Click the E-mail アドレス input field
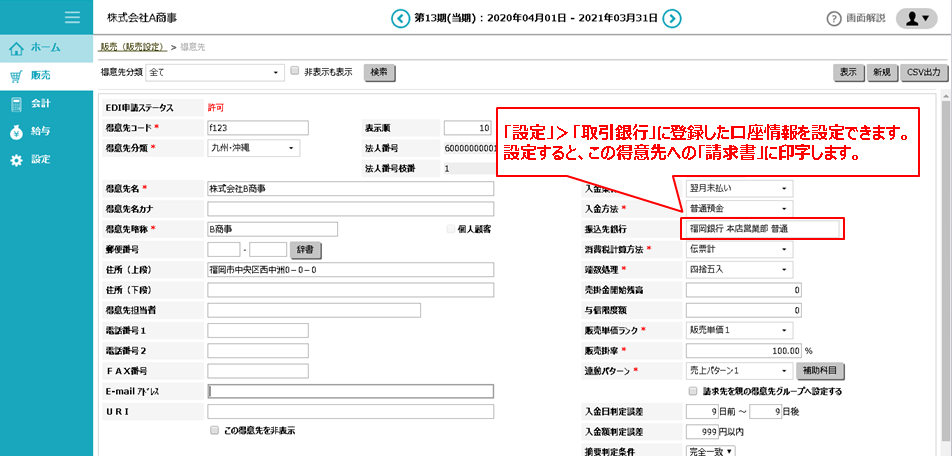 click(x=350, y=391)
